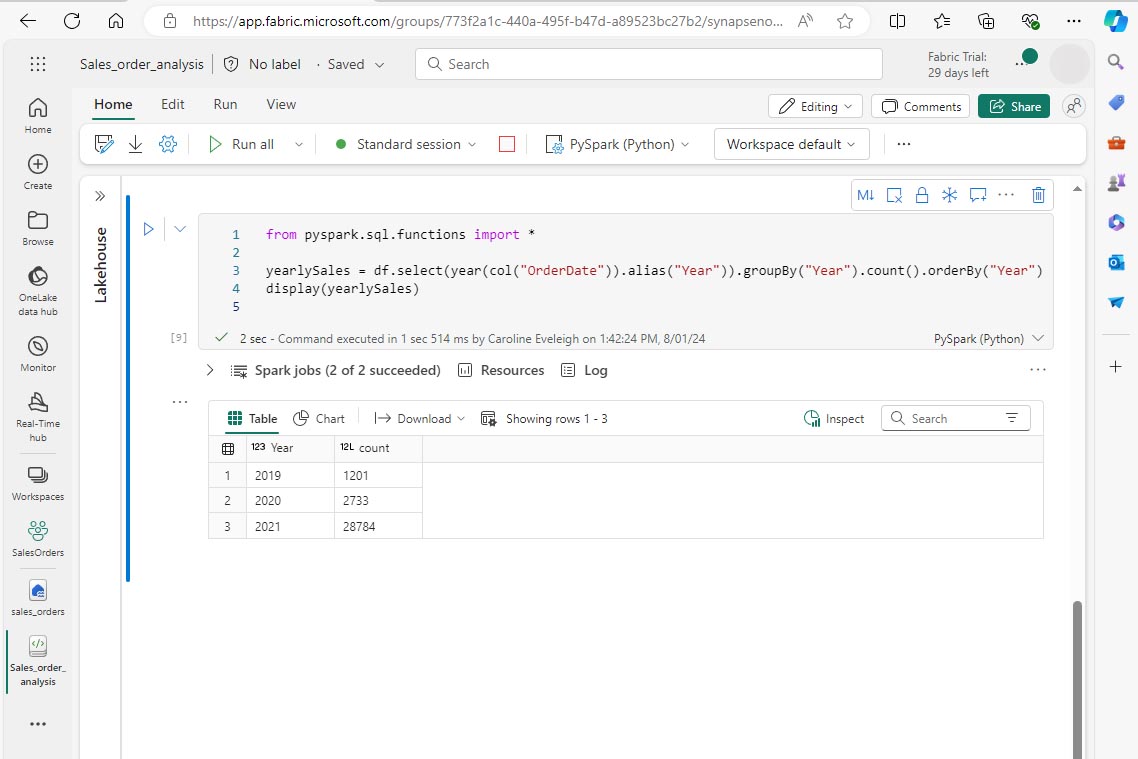
Task: Click the save notebook icon in the toolbar
Action: pos(105,144)
